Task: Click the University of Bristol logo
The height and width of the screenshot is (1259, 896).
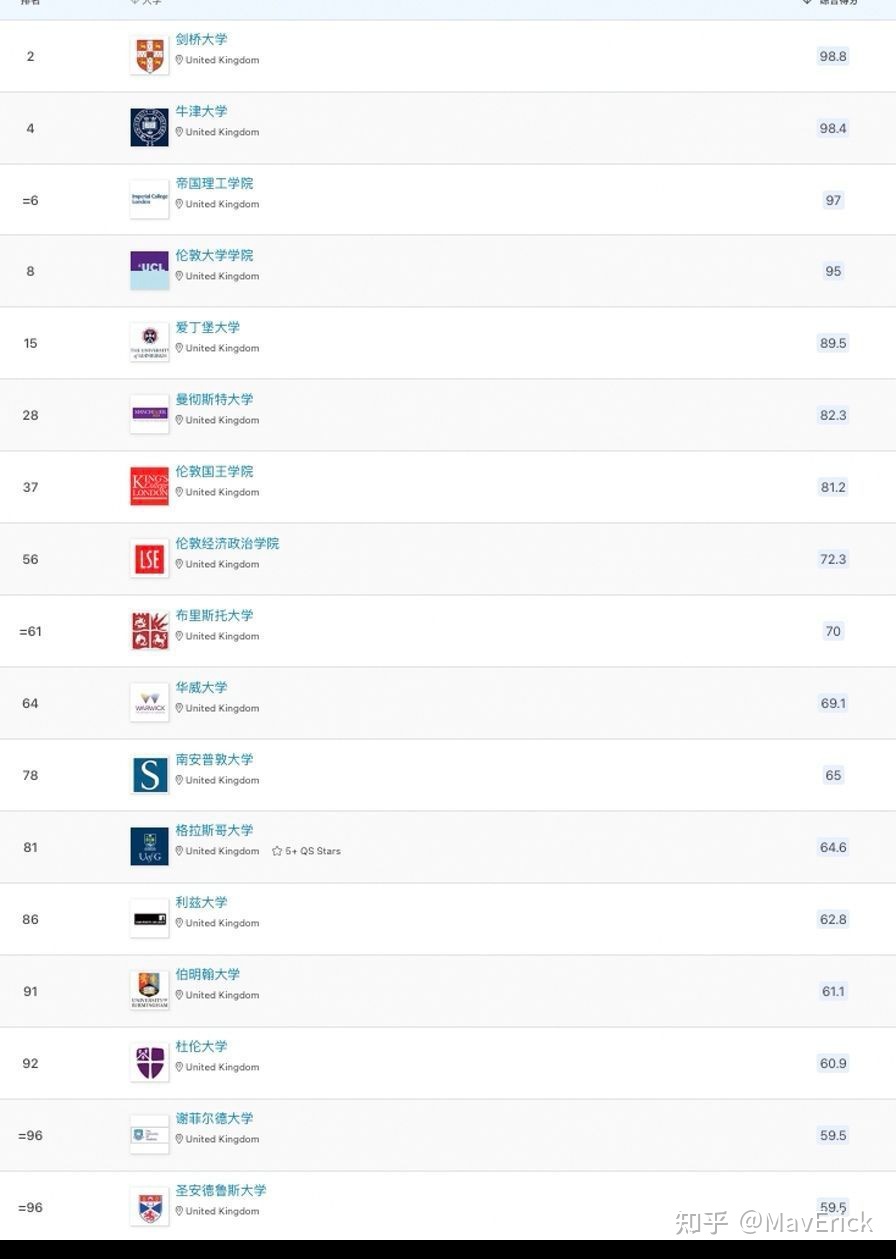Action: [x=149, y=631]
